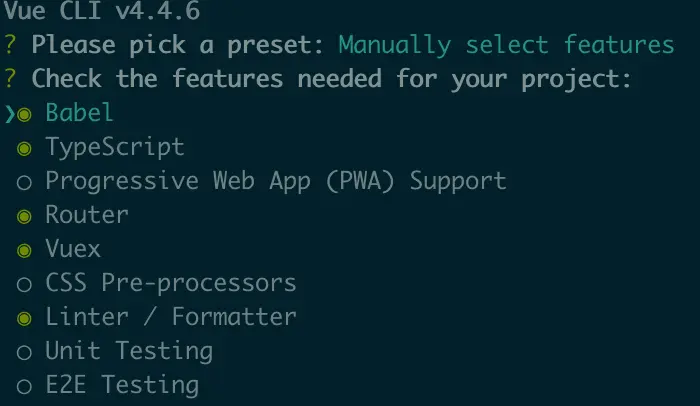Select the "Progressive Web App (PWA) Support" text

(x=276, y=181)
